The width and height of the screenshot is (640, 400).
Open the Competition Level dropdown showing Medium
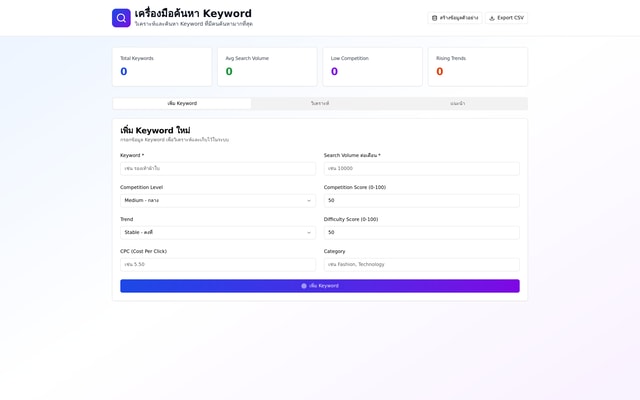[x=218, y=200]
